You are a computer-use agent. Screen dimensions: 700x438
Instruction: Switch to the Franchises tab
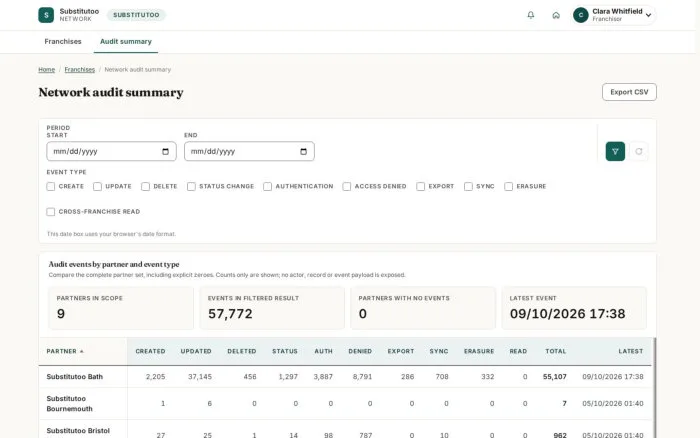tap(63, 42)
